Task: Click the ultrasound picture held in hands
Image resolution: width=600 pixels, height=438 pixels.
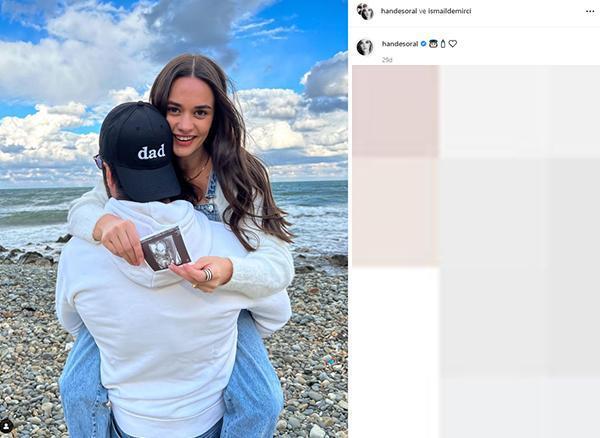Action: click(166, 248)
